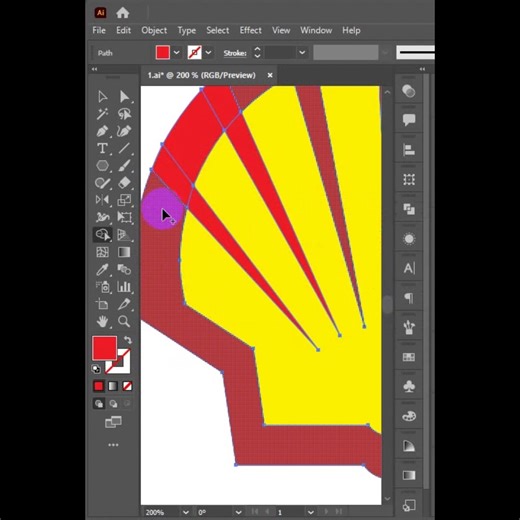Open the Effect menu
Screen dimensions: 520x520
(x=251, y=30)
